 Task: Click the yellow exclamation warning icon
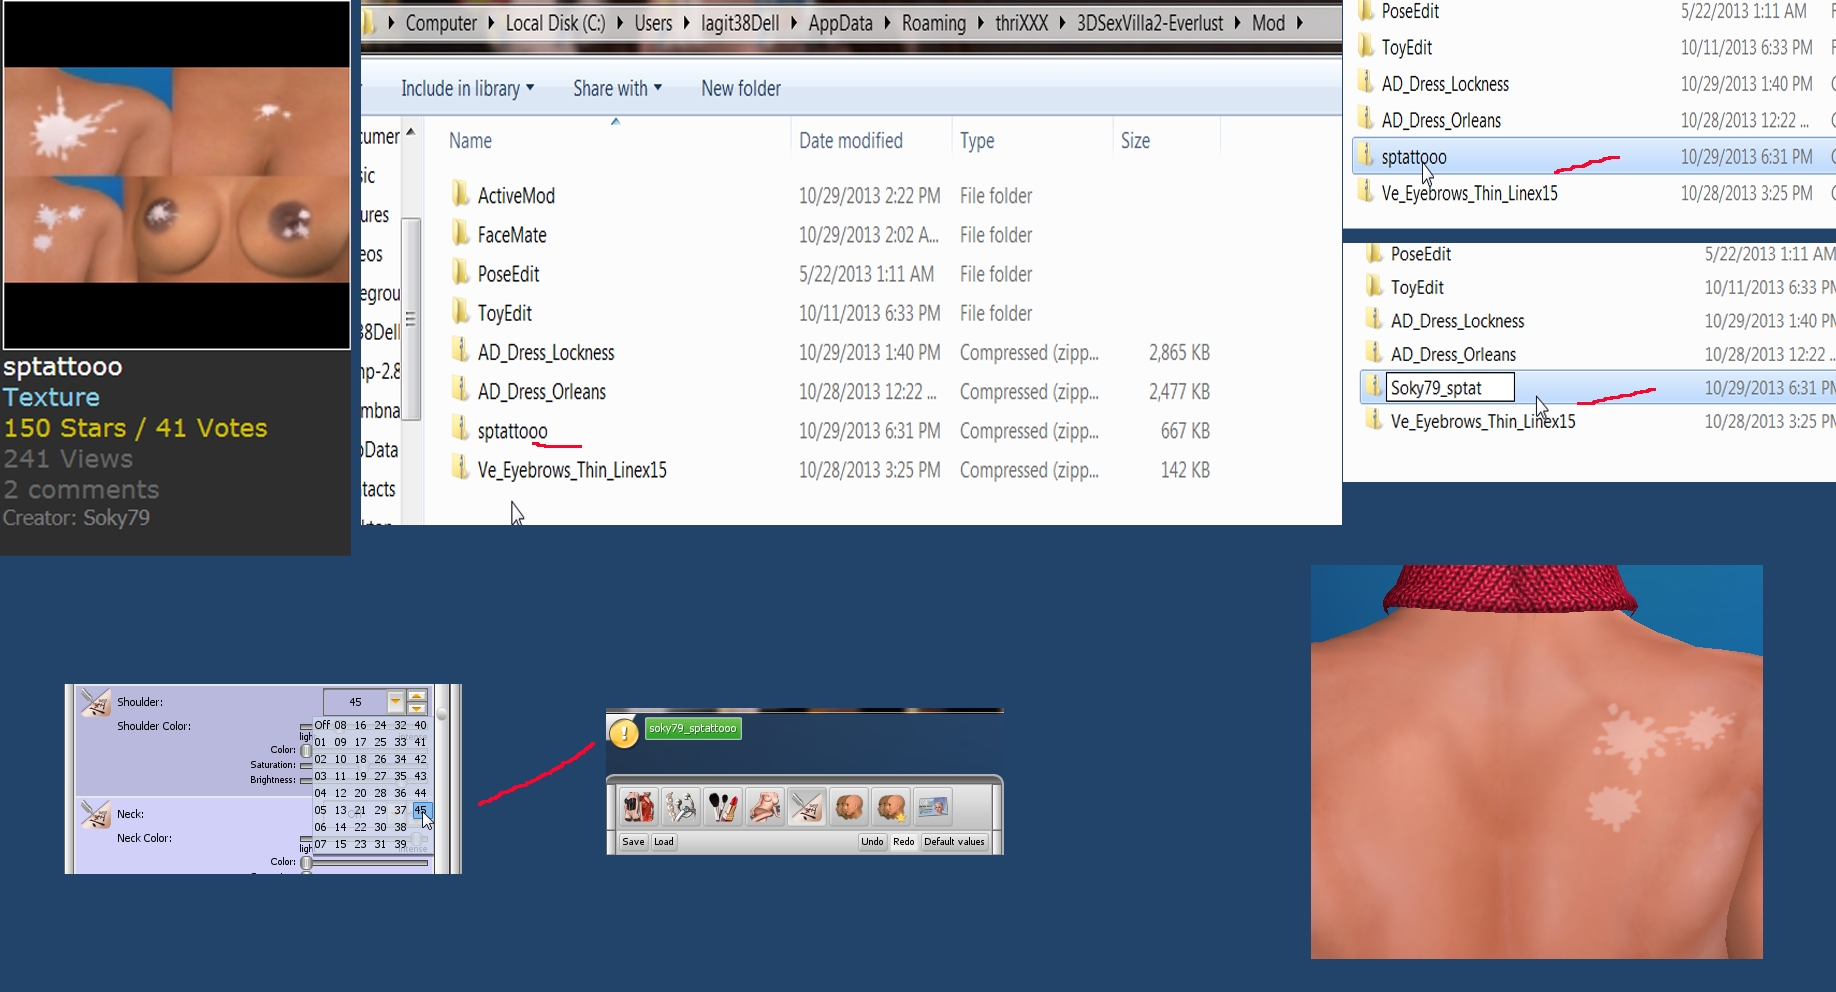coord(624,733)
